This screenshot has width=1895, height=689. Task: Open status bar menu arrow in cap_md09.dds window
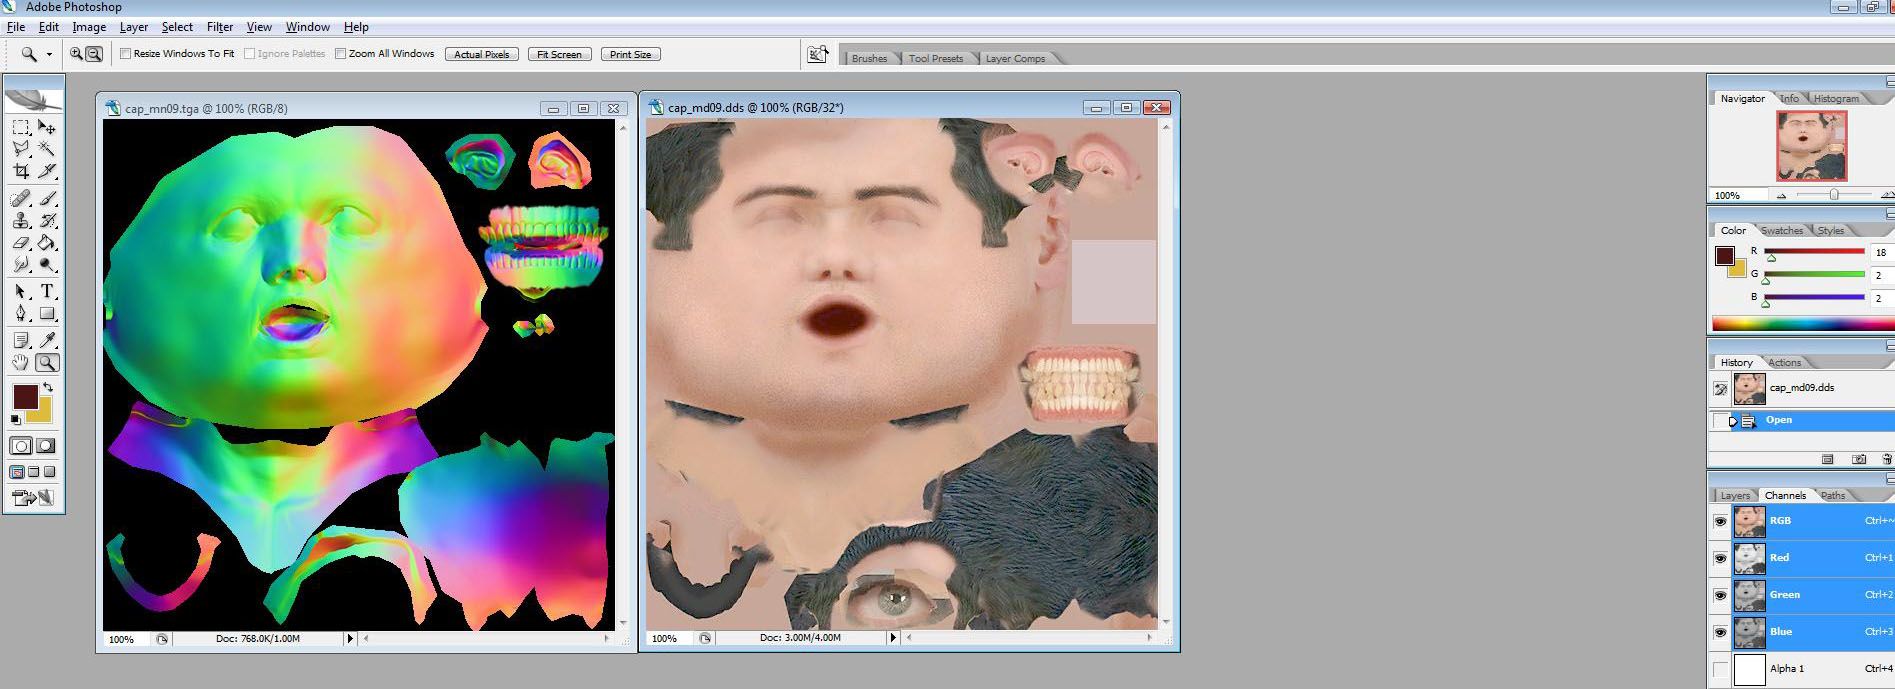pyautogui.click(x=893, y=638)
